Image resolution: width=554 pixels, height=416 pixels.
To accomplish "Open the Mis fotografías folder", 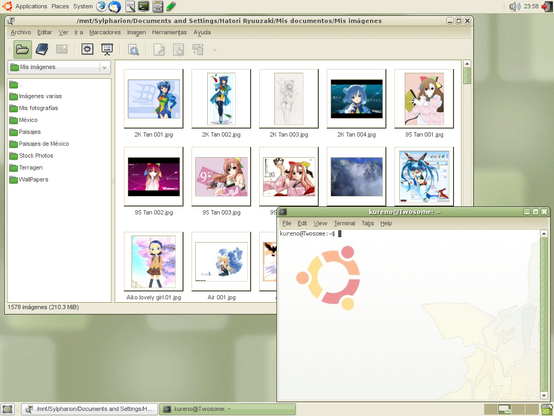I will [x=34, y=108].
